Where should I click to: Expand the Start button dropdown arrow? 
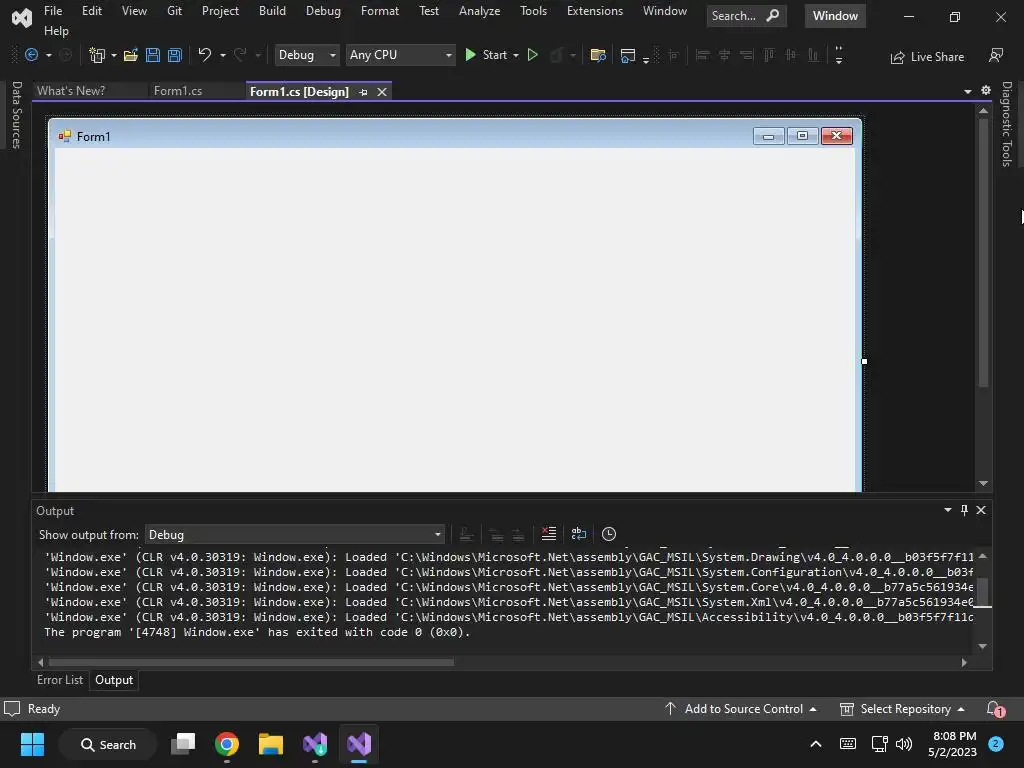click(516, 56)
